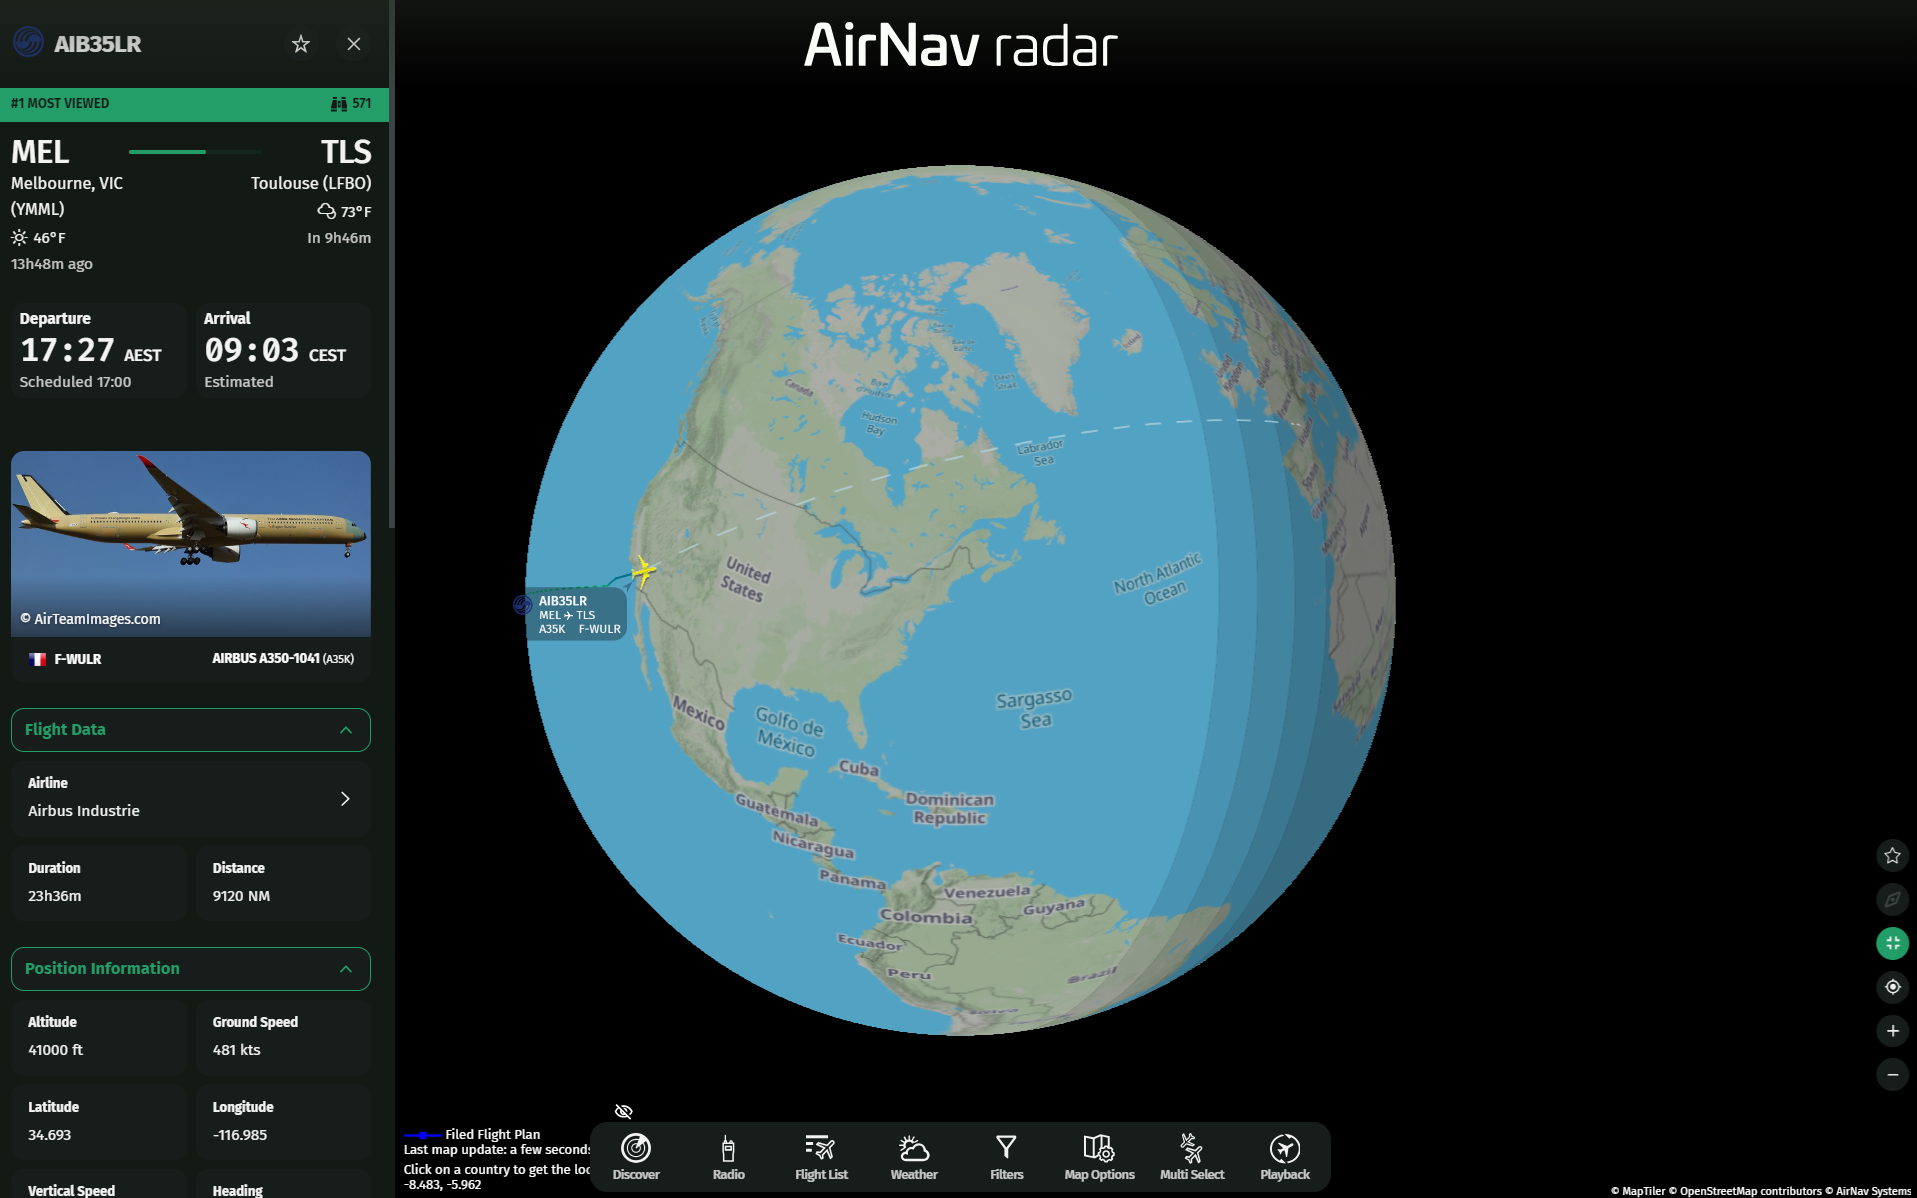Center map on my location
The width and height of the screenshot is (1917, 1198).
point(1892,987)
